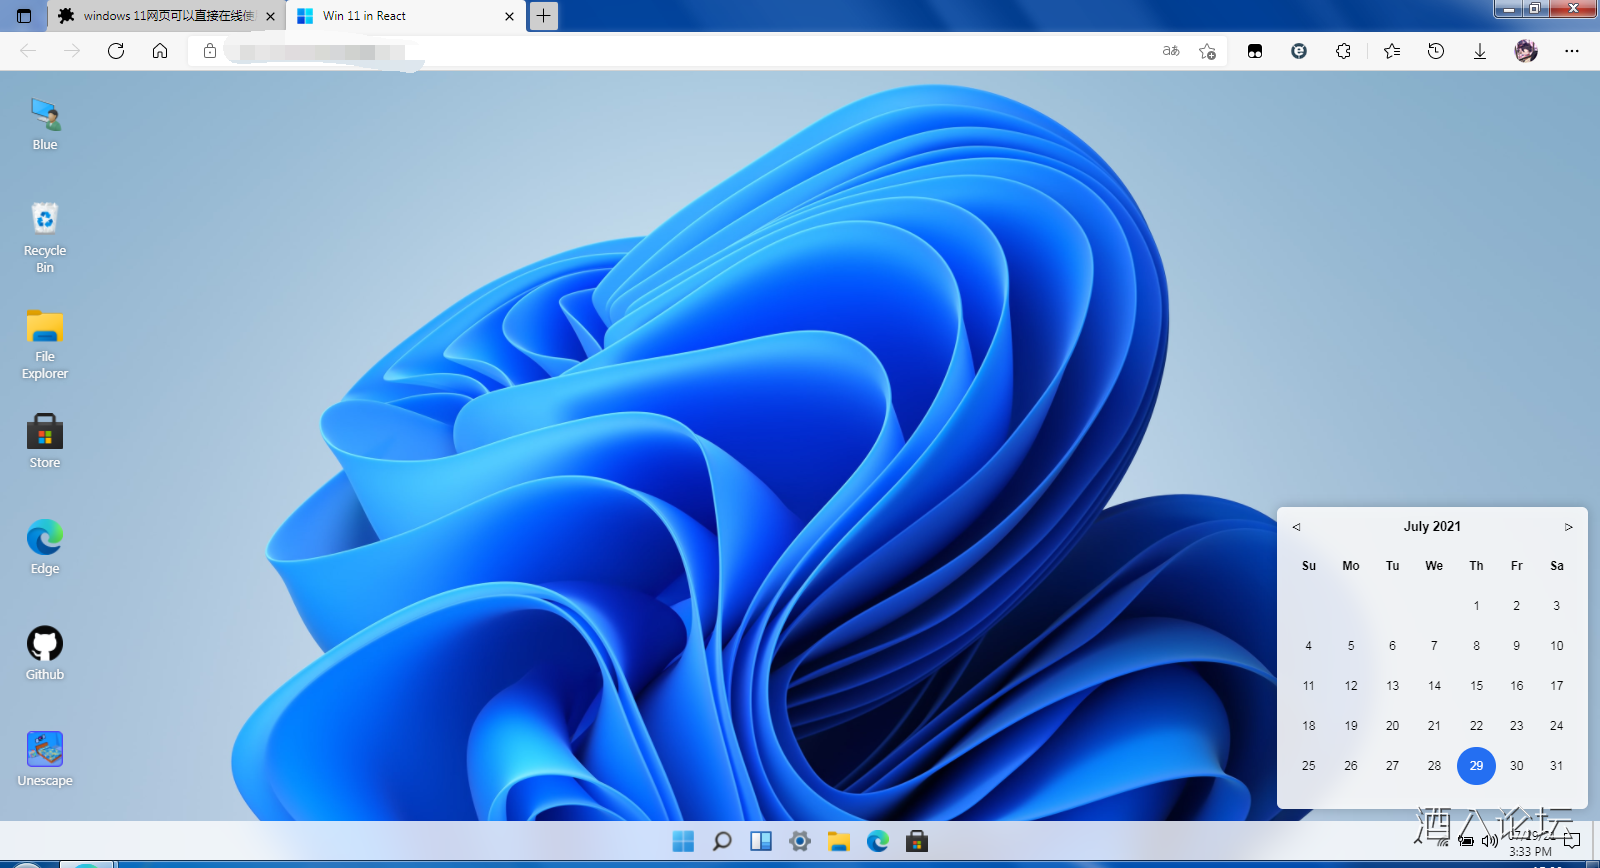This screenshot has width=1600, height=868.
Task: Open the taskbar Search icon
Action: click(722, 841)
